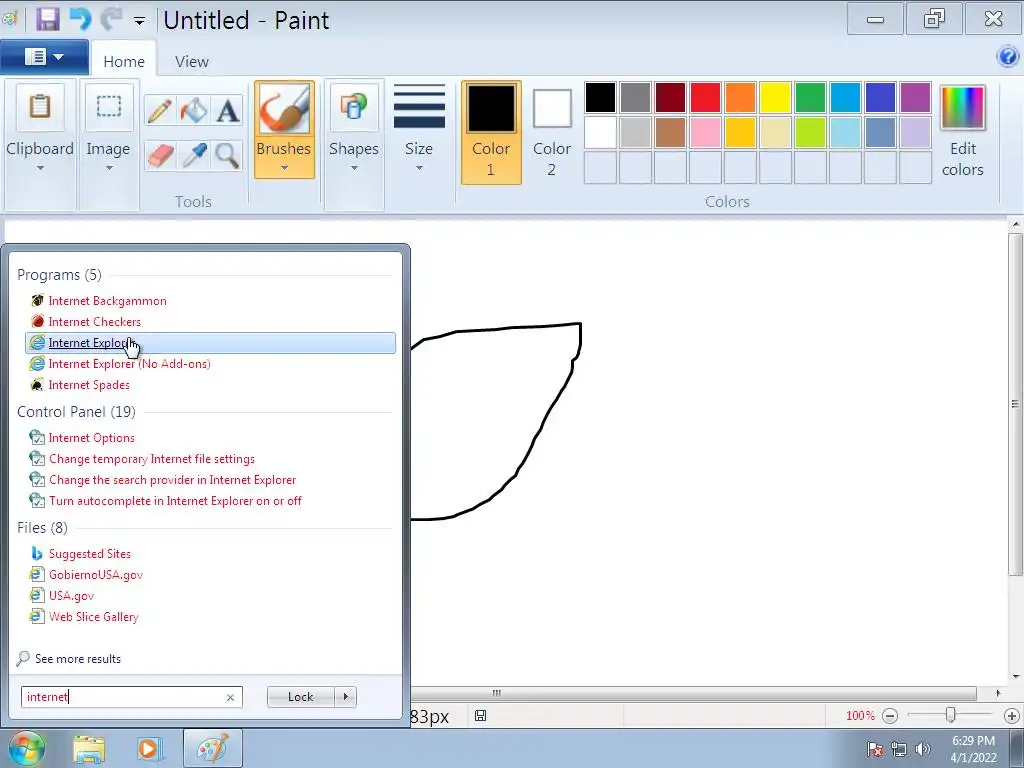Select the Text tool
The height and width of the screenshot is (768, 1024).
[x=227, y=110]
